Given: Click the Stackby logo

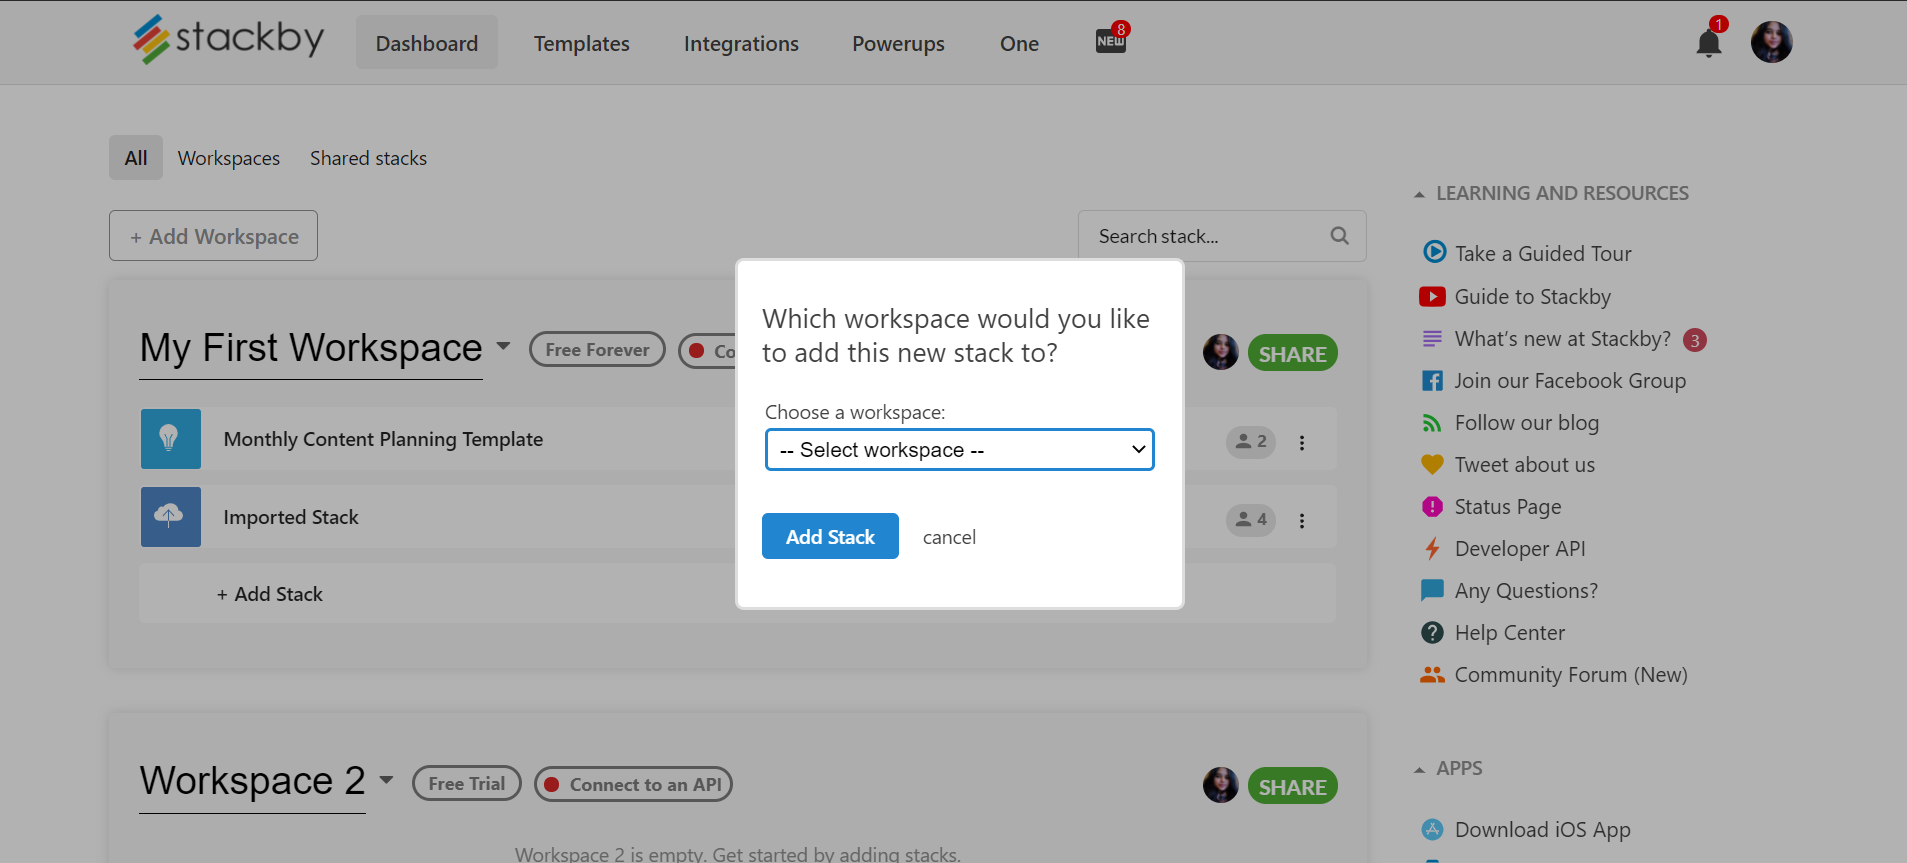Looking at the screenshot, I should (229, 40).
